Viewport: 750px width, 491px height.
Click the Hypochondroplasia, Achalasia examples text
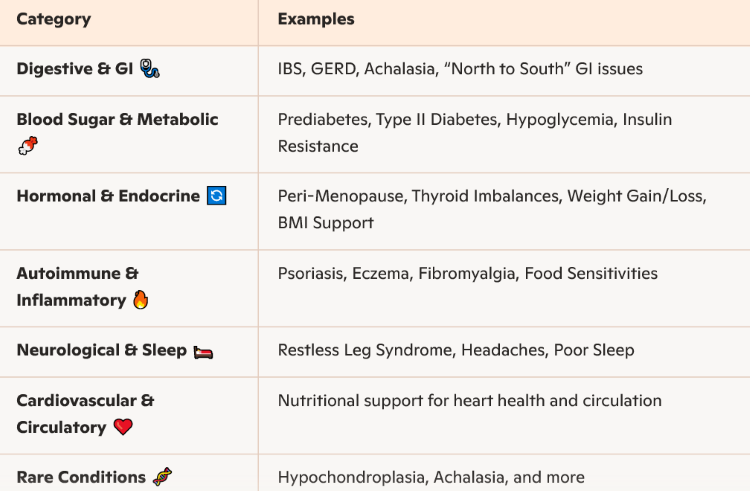pos(431,477)
